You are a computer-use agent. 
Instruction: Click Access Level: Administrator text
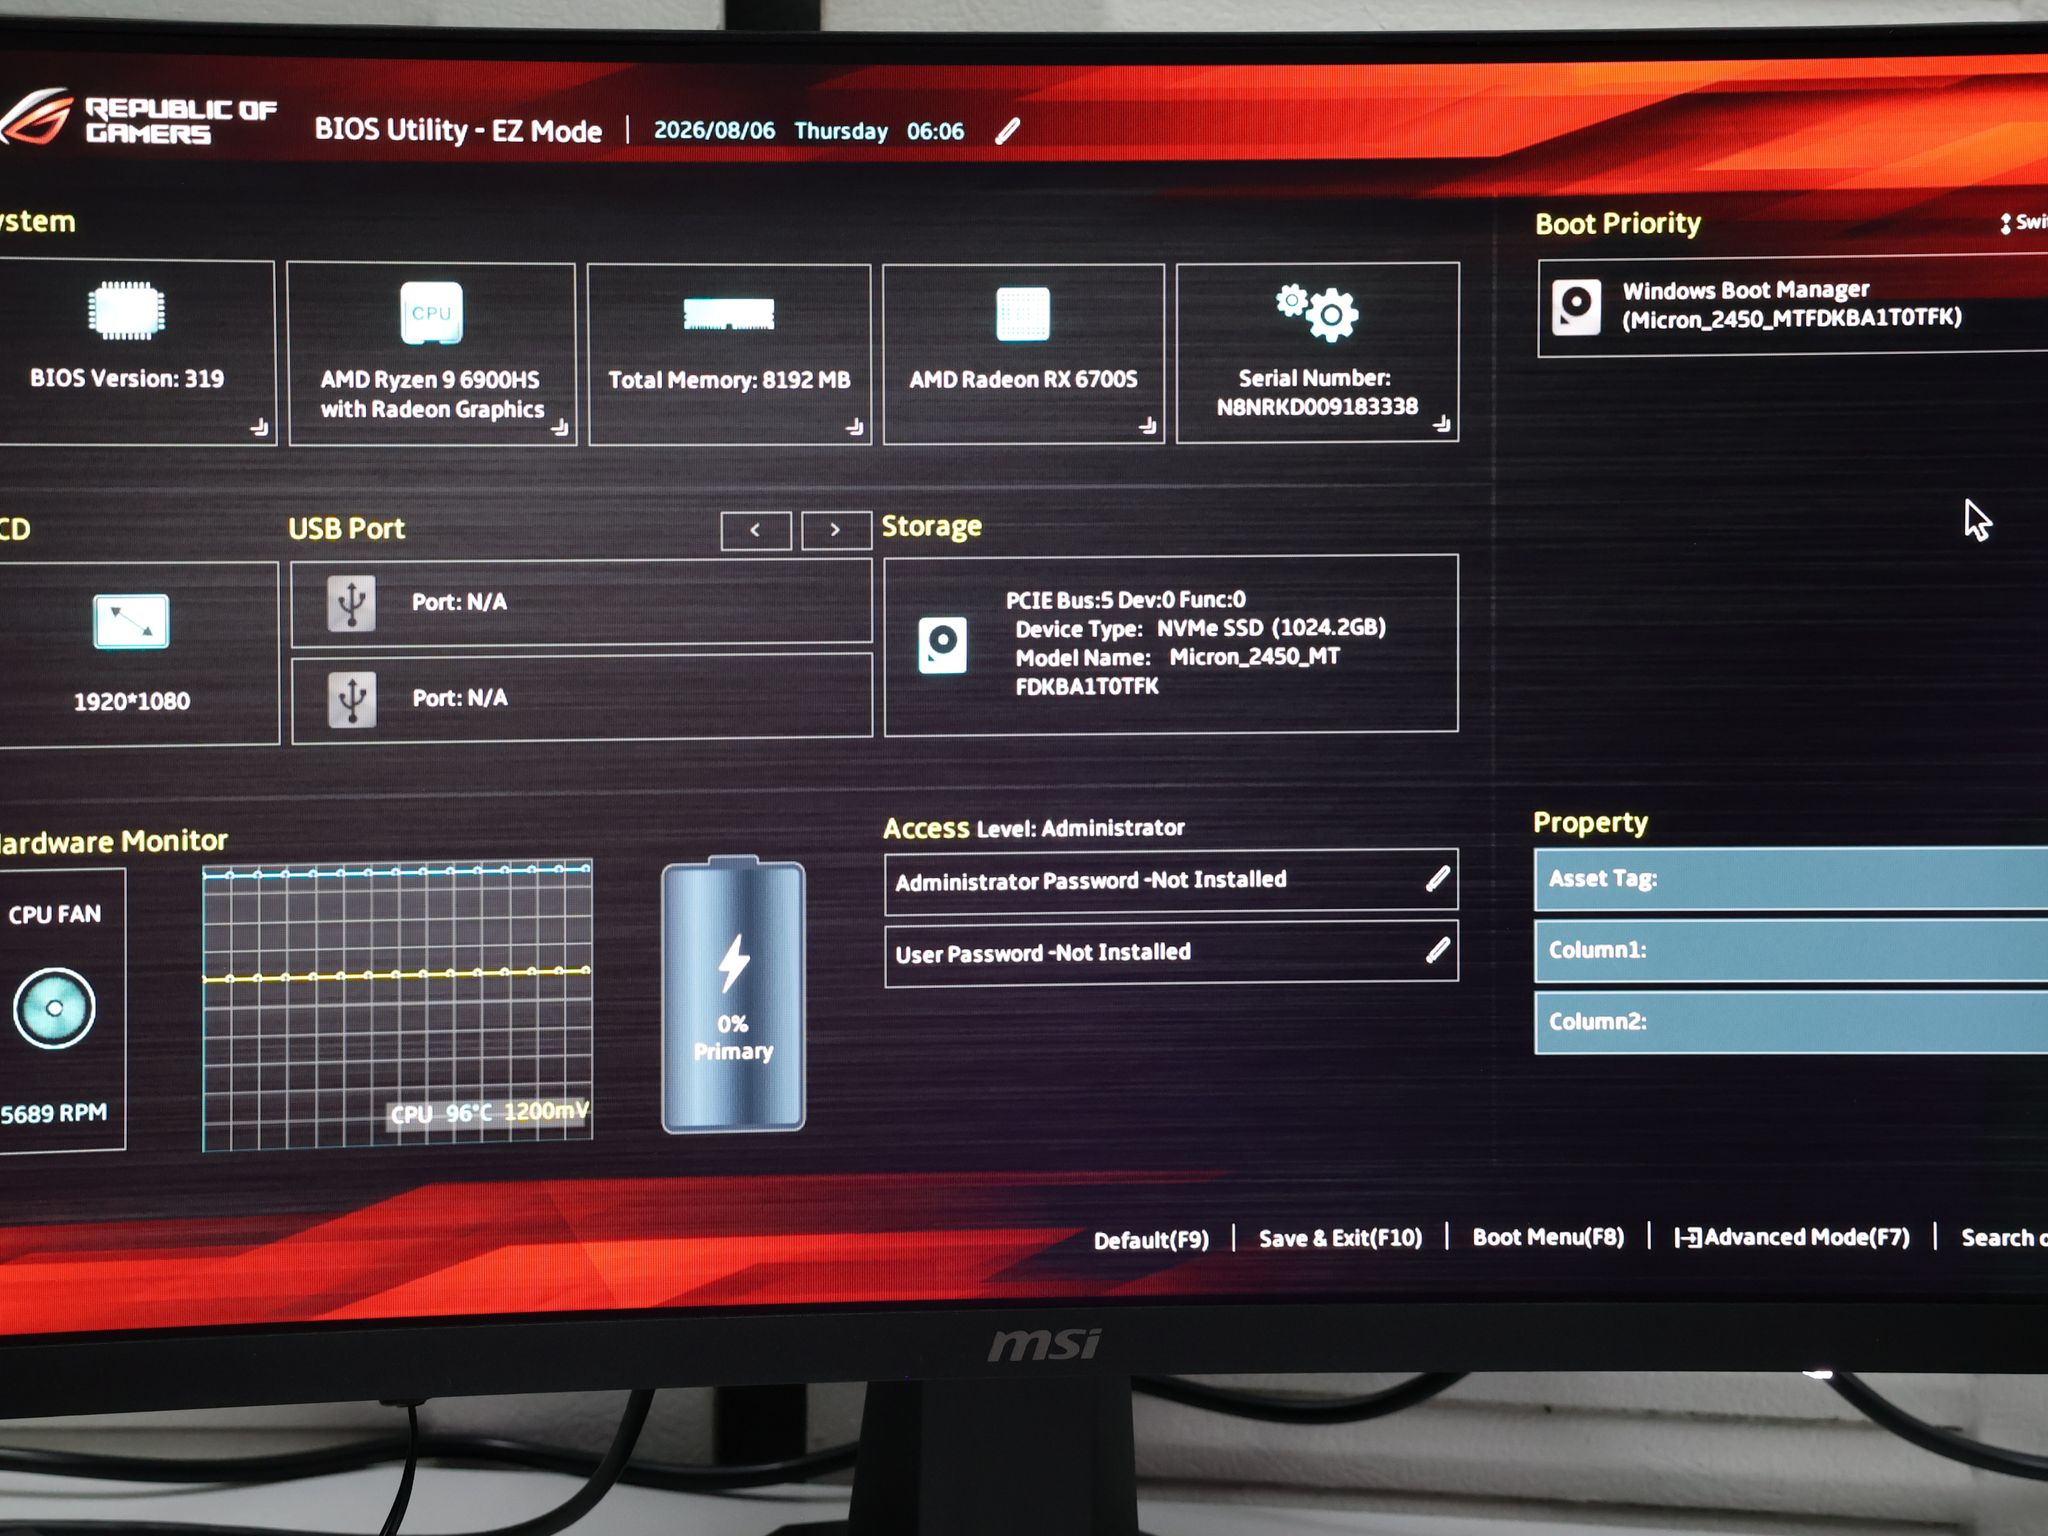(1033, 828)
